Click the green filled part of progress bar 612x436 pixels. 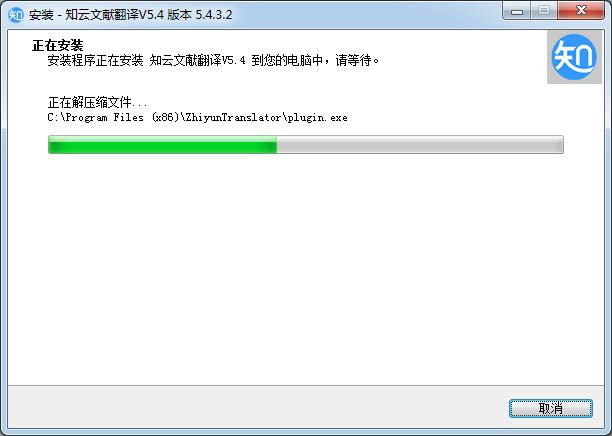(x=162, y=144)
